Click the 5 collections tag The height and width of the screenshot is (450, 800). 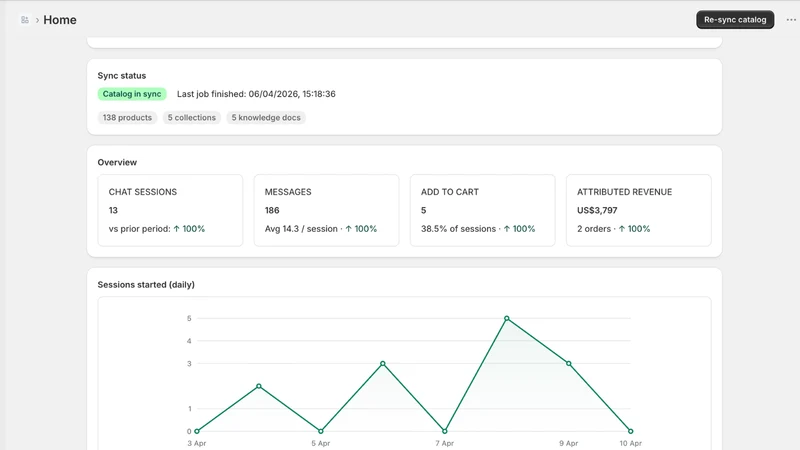(x=192, y=117)
